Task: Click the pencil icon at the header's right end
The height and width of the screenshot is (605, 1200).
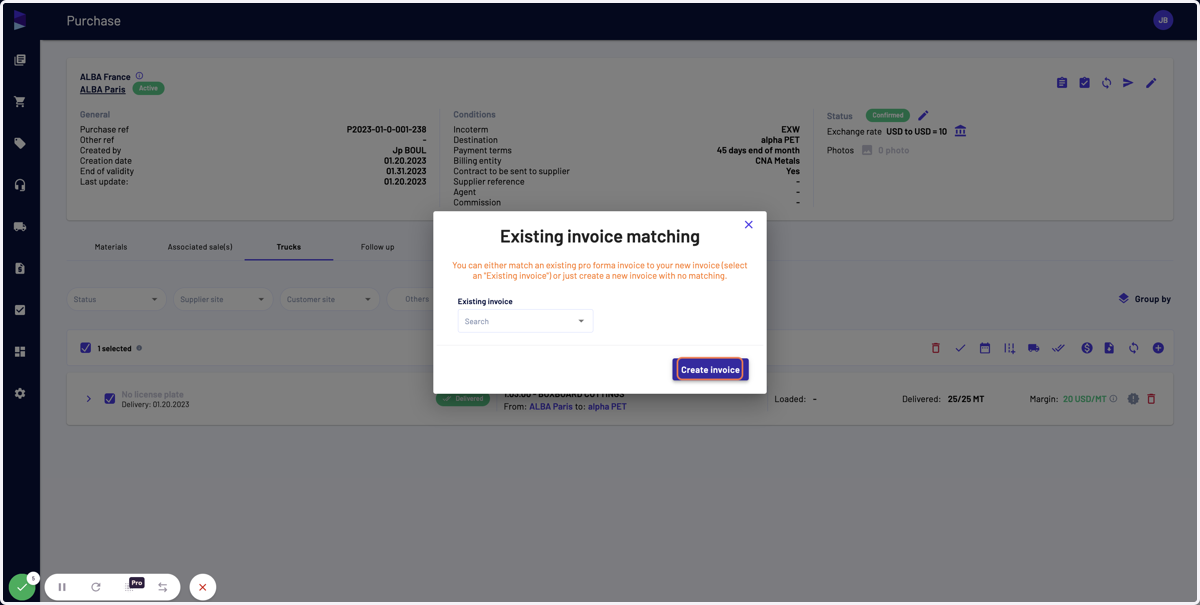Action: pos(1151,83)
